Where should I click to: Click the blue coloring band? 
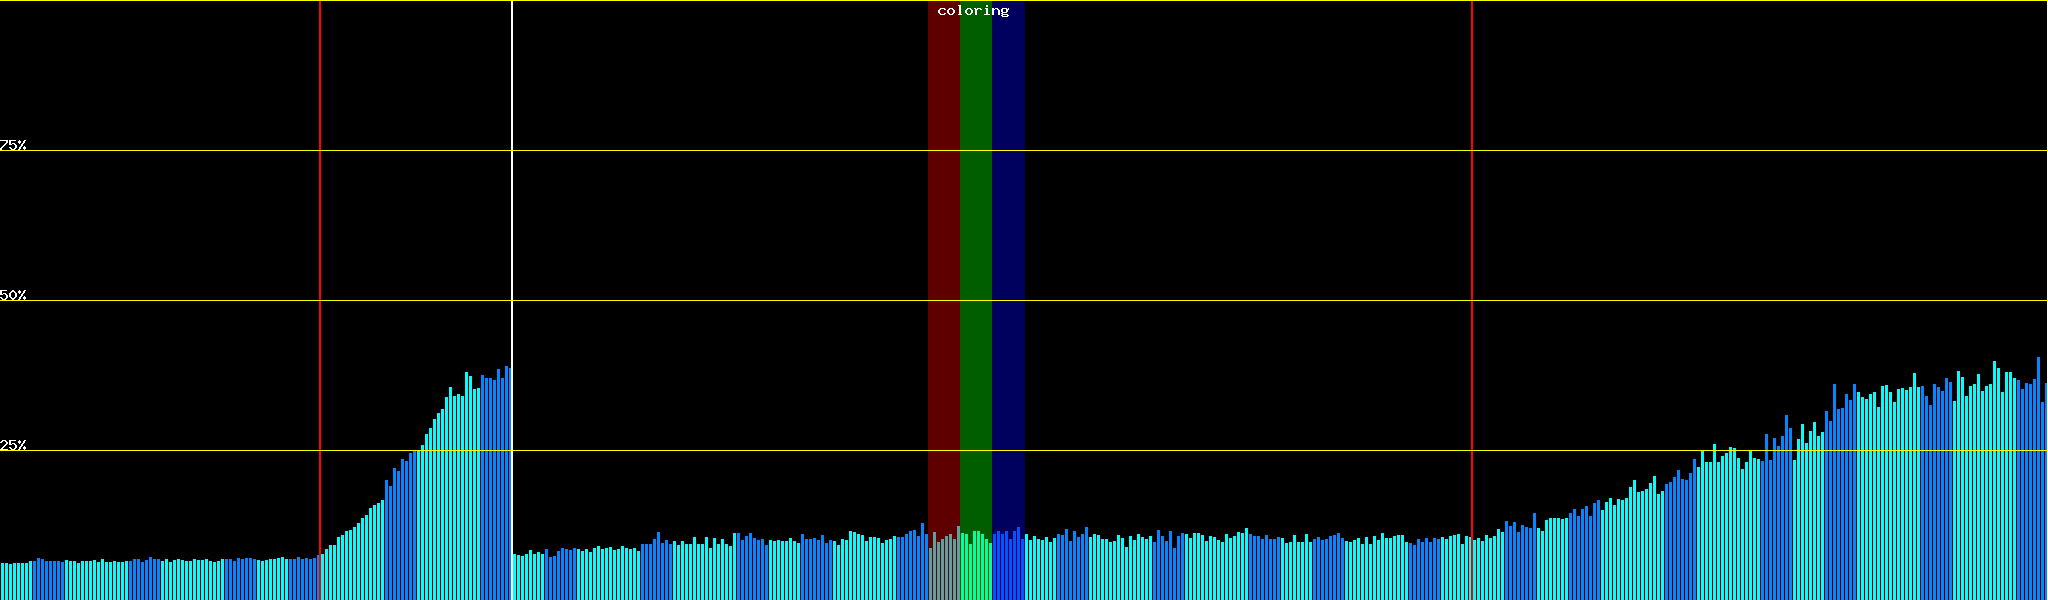[x=1008, y=250]
